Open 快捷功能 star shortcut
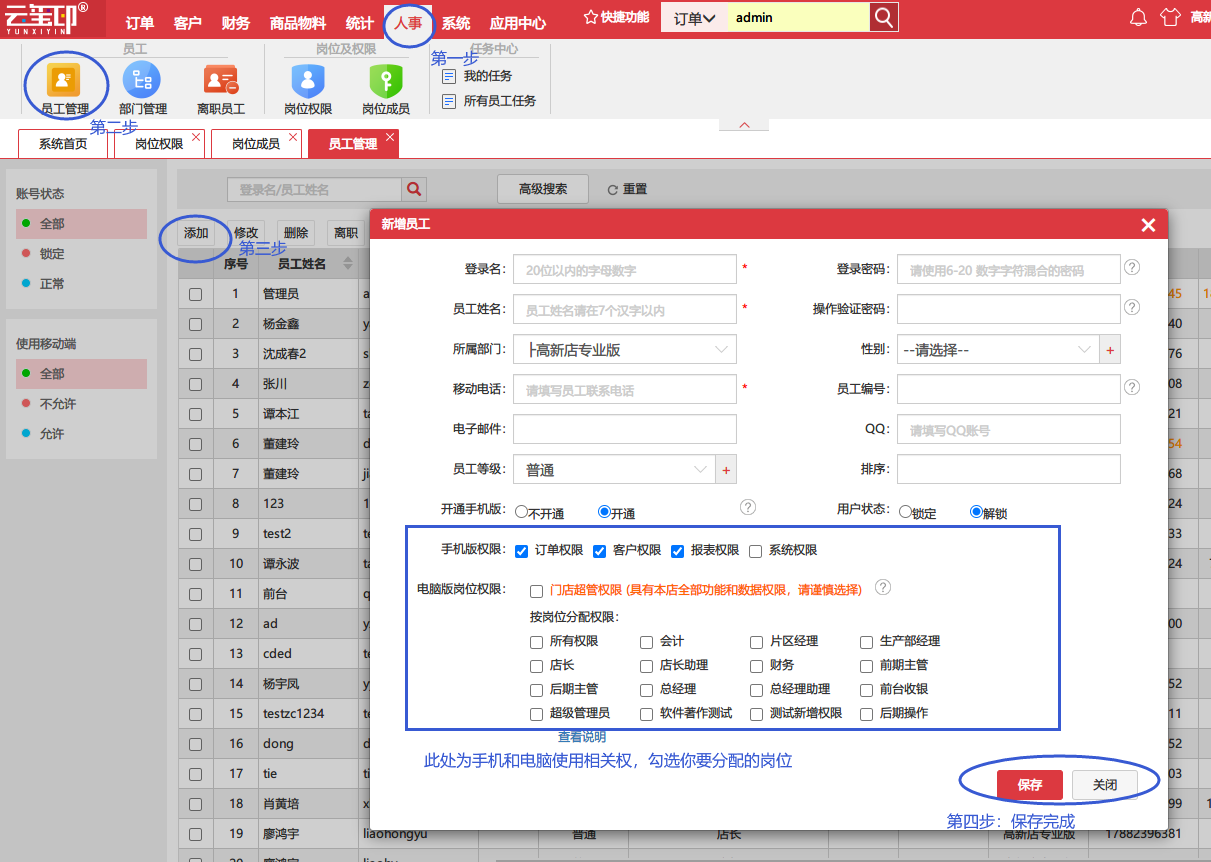Viewport: 1211px width, 862px height. pos(616,17)
